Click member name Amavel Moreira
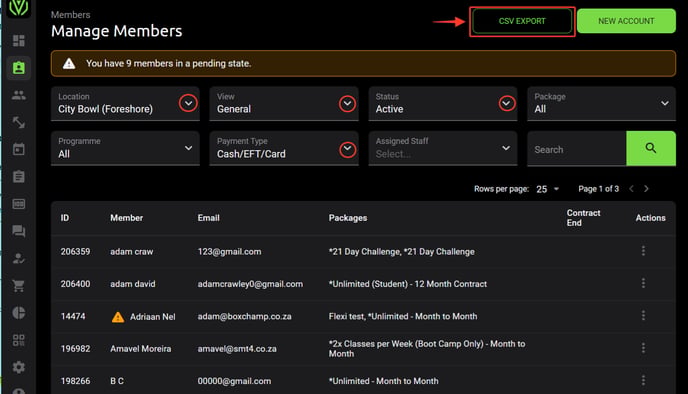The width and height of the screenshot is (688, 394). coord(140,349)
